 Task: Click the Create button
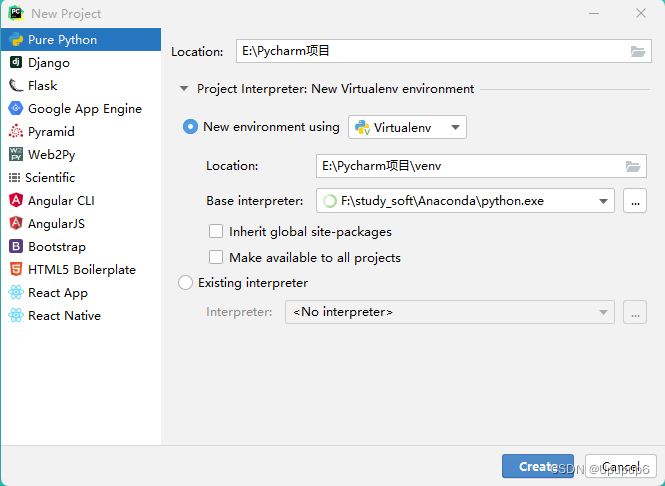[x=538, y=466]
